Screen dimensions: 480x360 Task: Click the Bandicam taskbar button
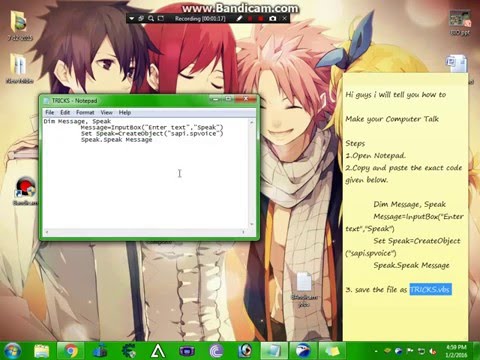click(303, 351)
